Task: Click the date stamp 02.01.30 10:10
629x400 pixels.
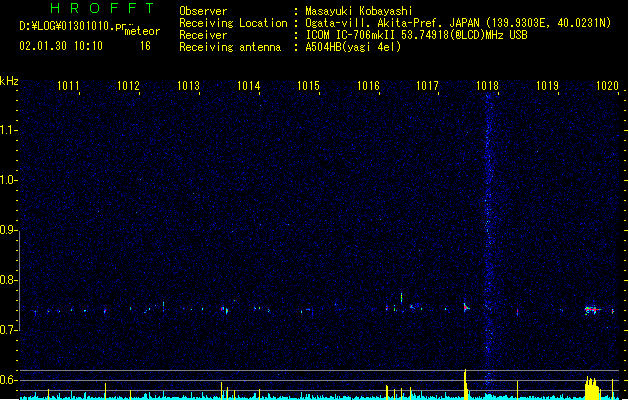Action: pyautogui.click(x=61, y=46)
